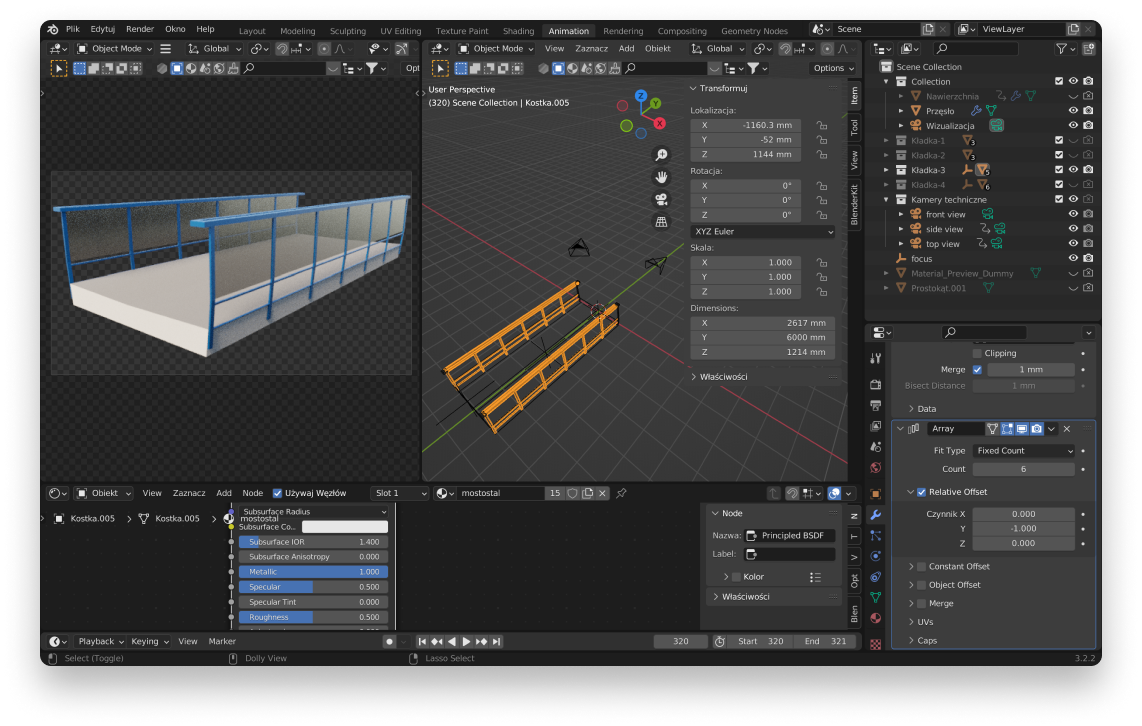Lock the Lokalizacja X value
Screen dimensions: 1142x726
tap(821, 125)
